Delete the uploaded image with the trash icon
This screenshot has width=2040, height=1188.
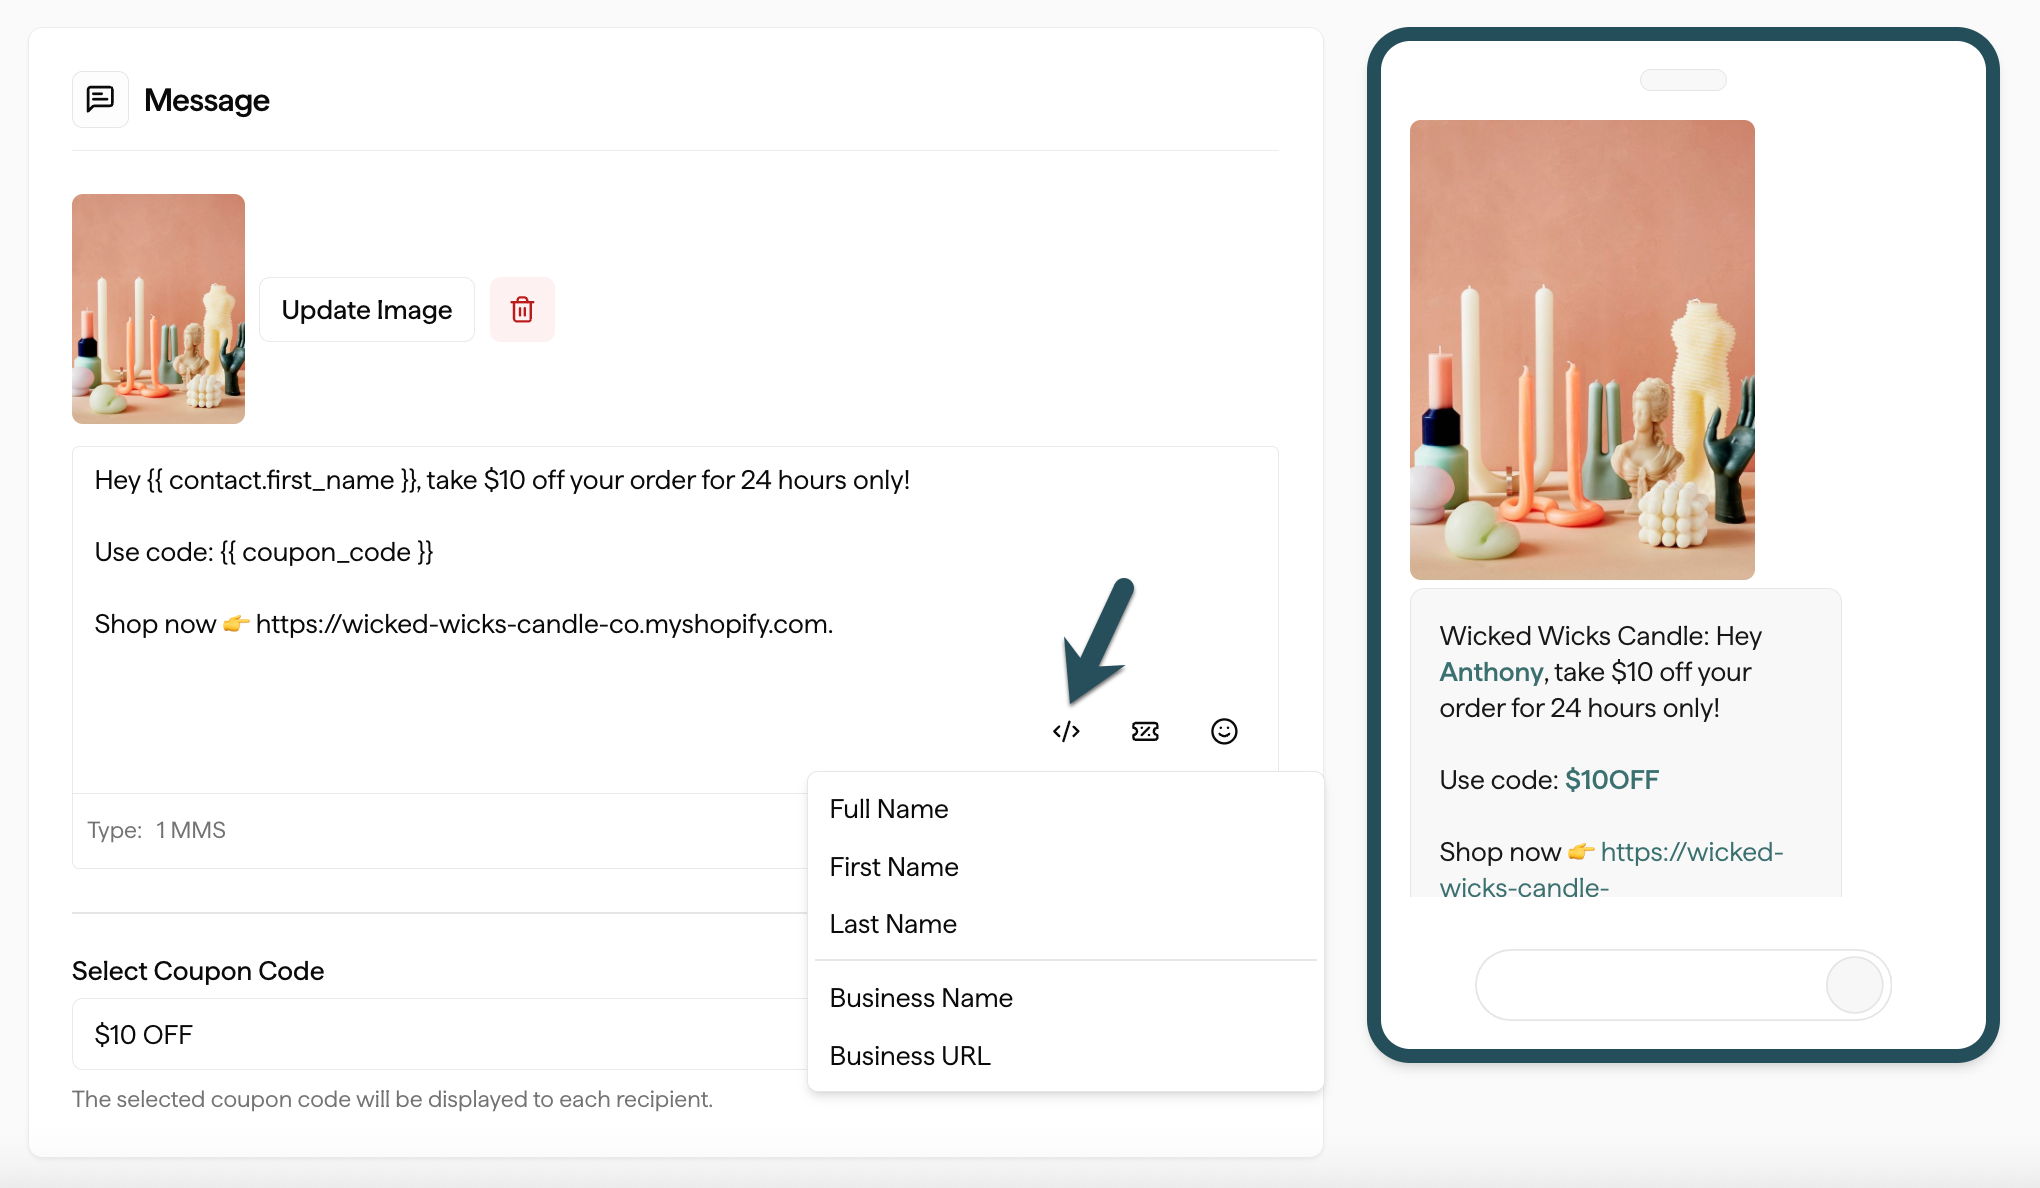pos(522,309)
